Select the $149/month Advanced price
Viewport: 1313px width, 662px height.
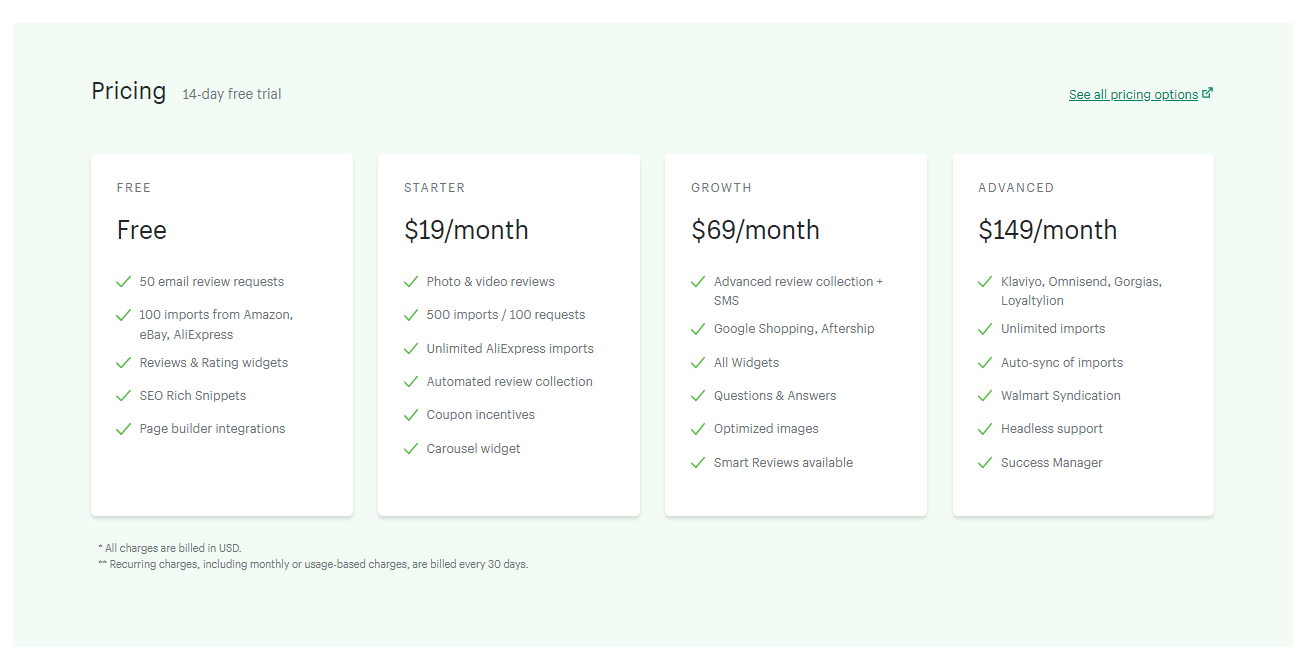1047,230
